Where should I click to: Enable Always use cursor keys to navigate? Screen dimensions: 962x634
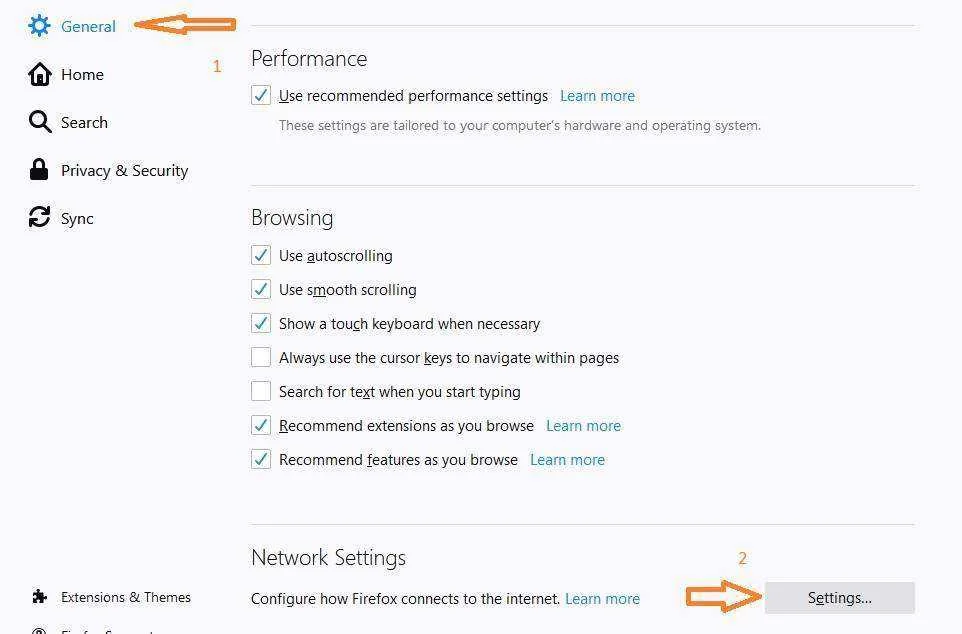[261, 357]
